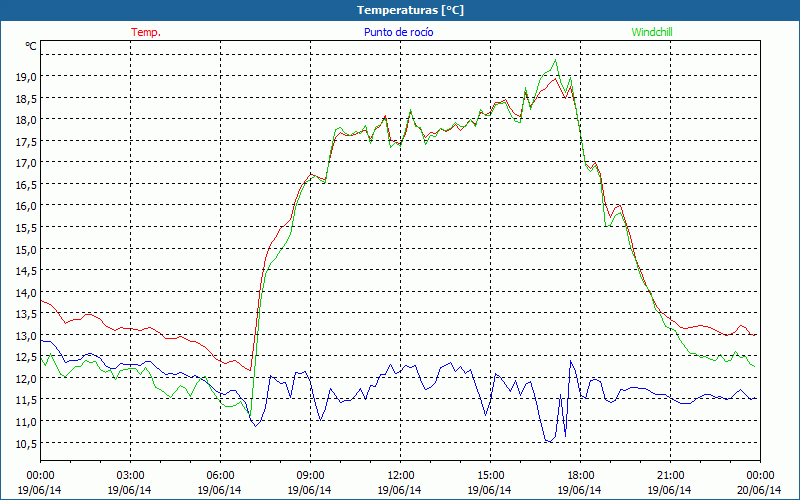
Task: Select the 21:00 time axis label
Action: (670, 475)
